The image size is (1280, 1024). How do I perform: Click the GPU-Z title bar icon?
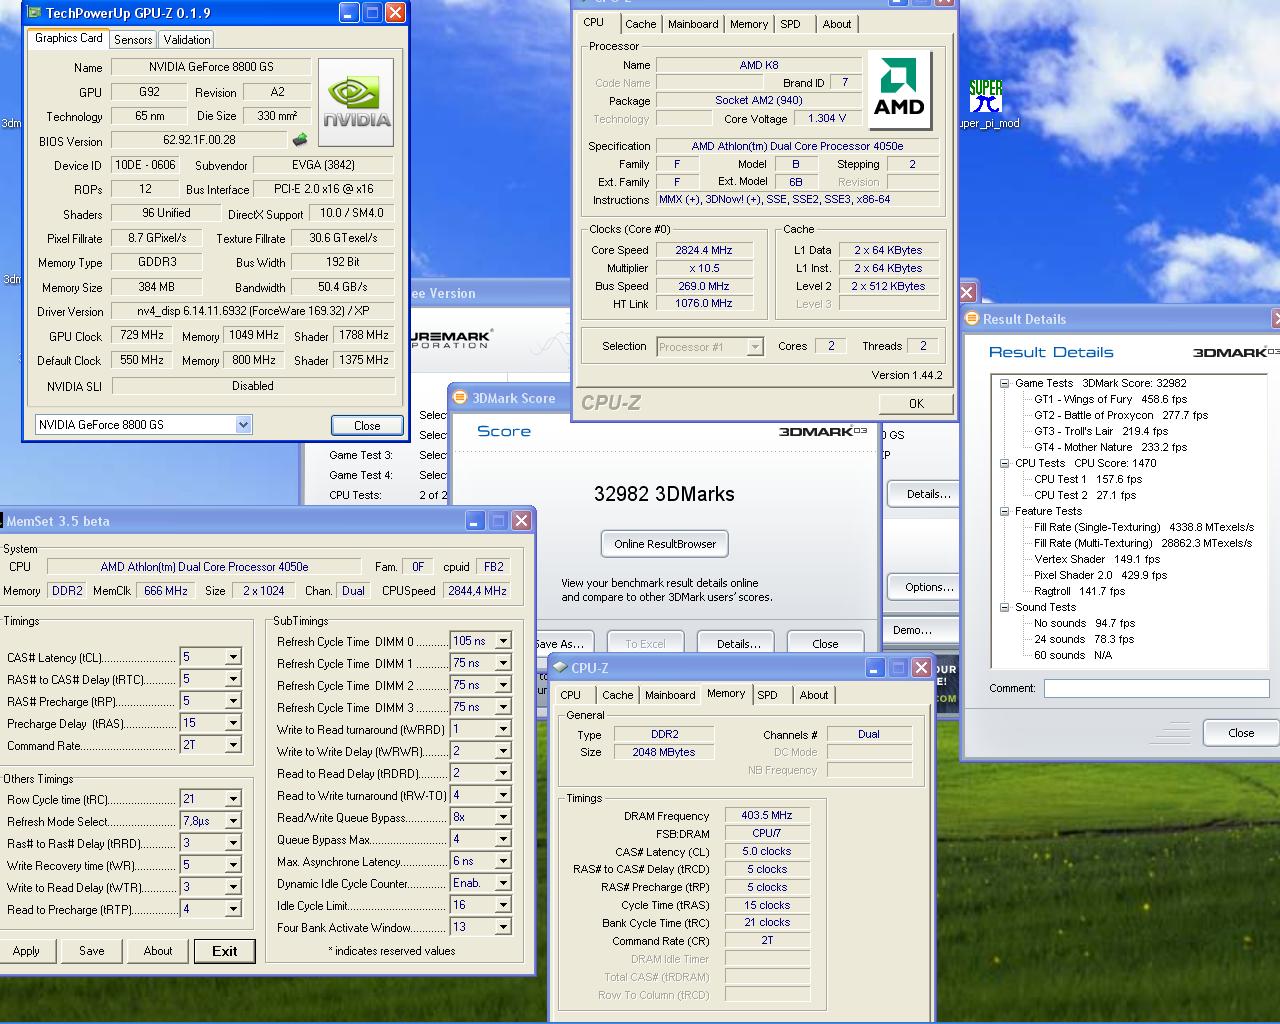(x=35, y=13)
